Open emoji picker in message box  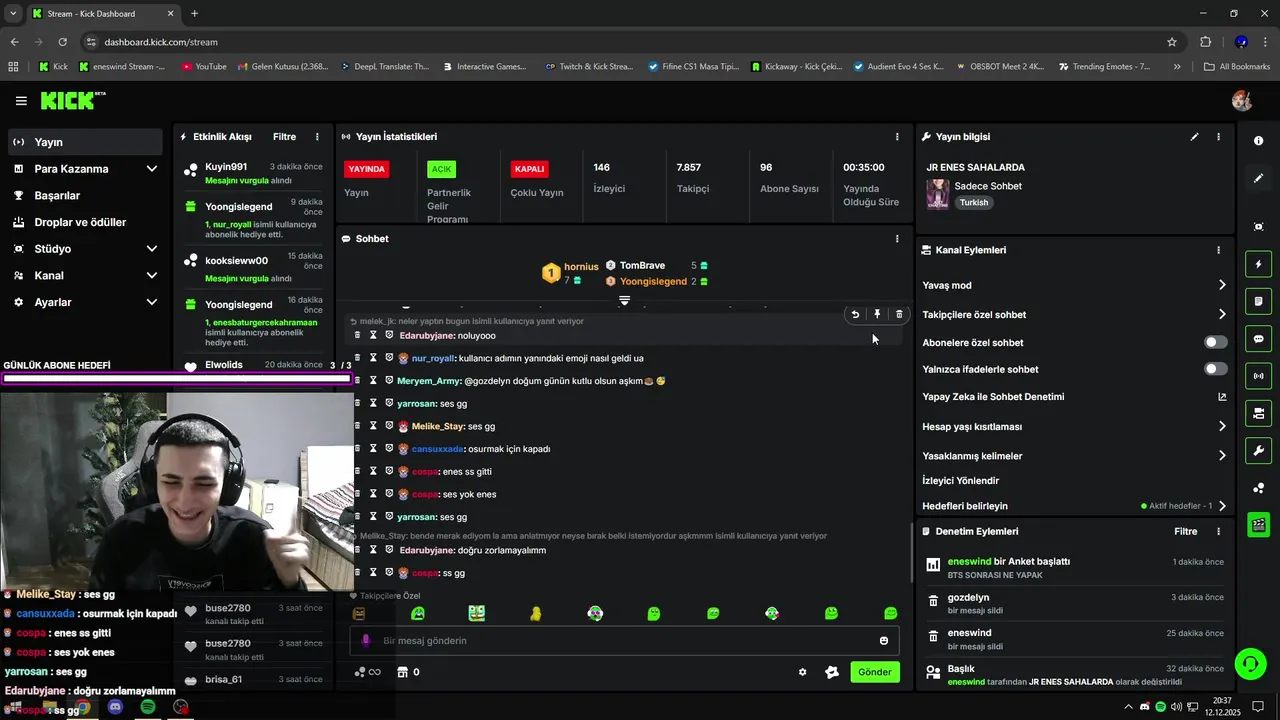884,641
